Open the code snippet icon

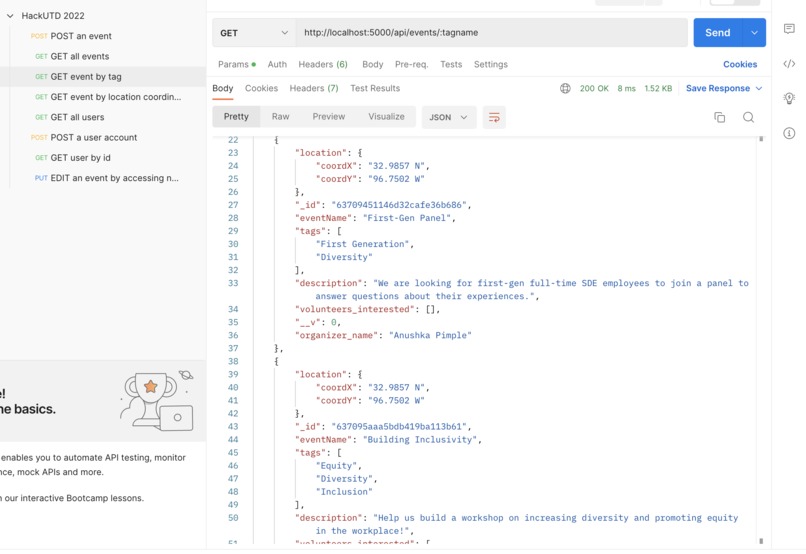tap(789, 64)
